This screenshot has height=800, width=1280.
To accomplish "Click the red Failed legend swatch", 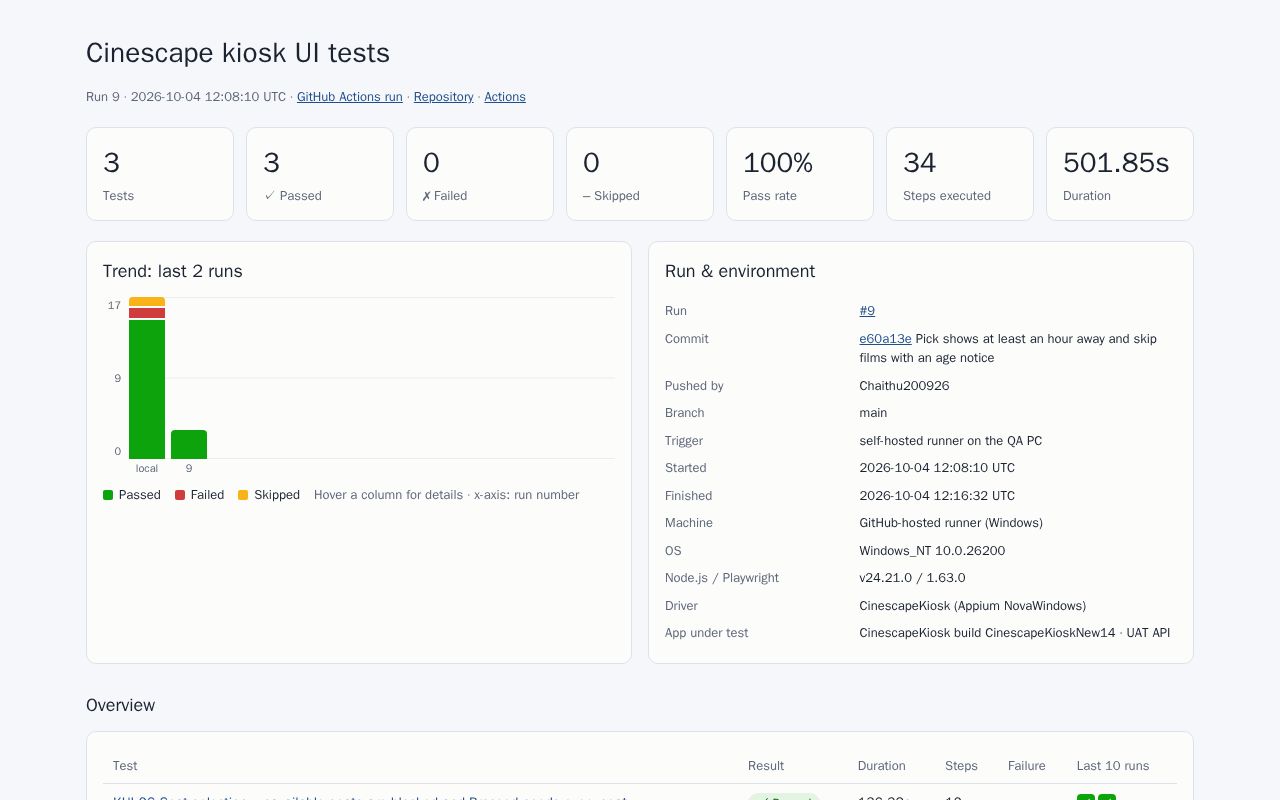I will pyautogui.click(x=180, y=495).
